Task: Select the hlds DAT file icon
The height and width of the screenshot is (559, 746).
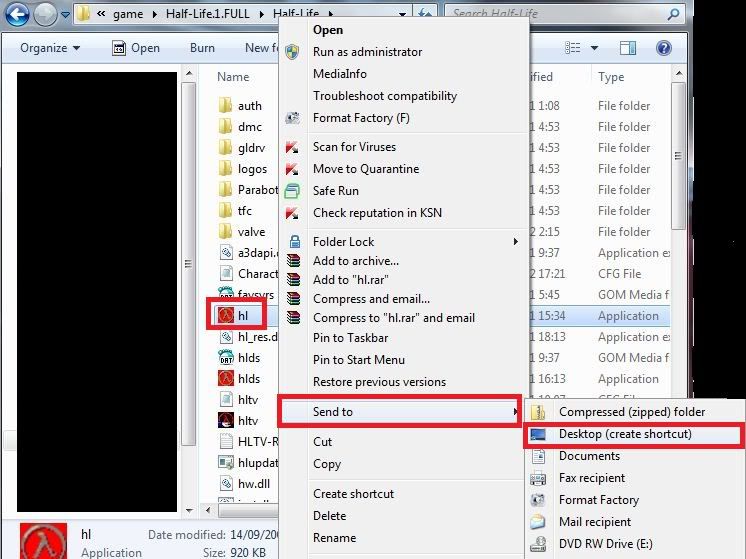Action: click(226, 357)
